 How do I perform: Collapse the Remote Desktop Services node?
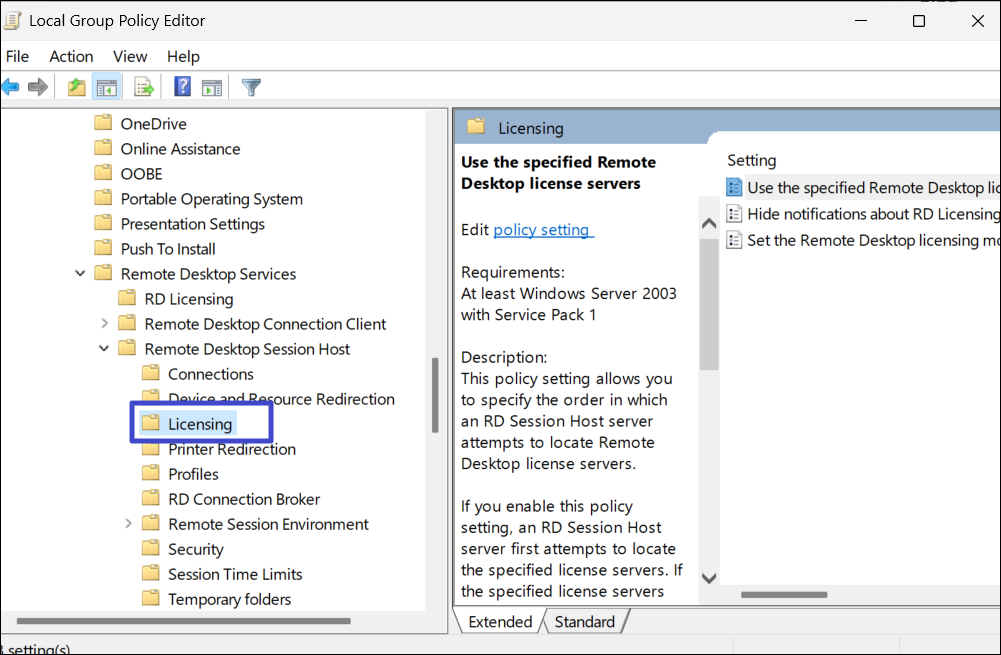pyautogui.click(x=80, y=274)
